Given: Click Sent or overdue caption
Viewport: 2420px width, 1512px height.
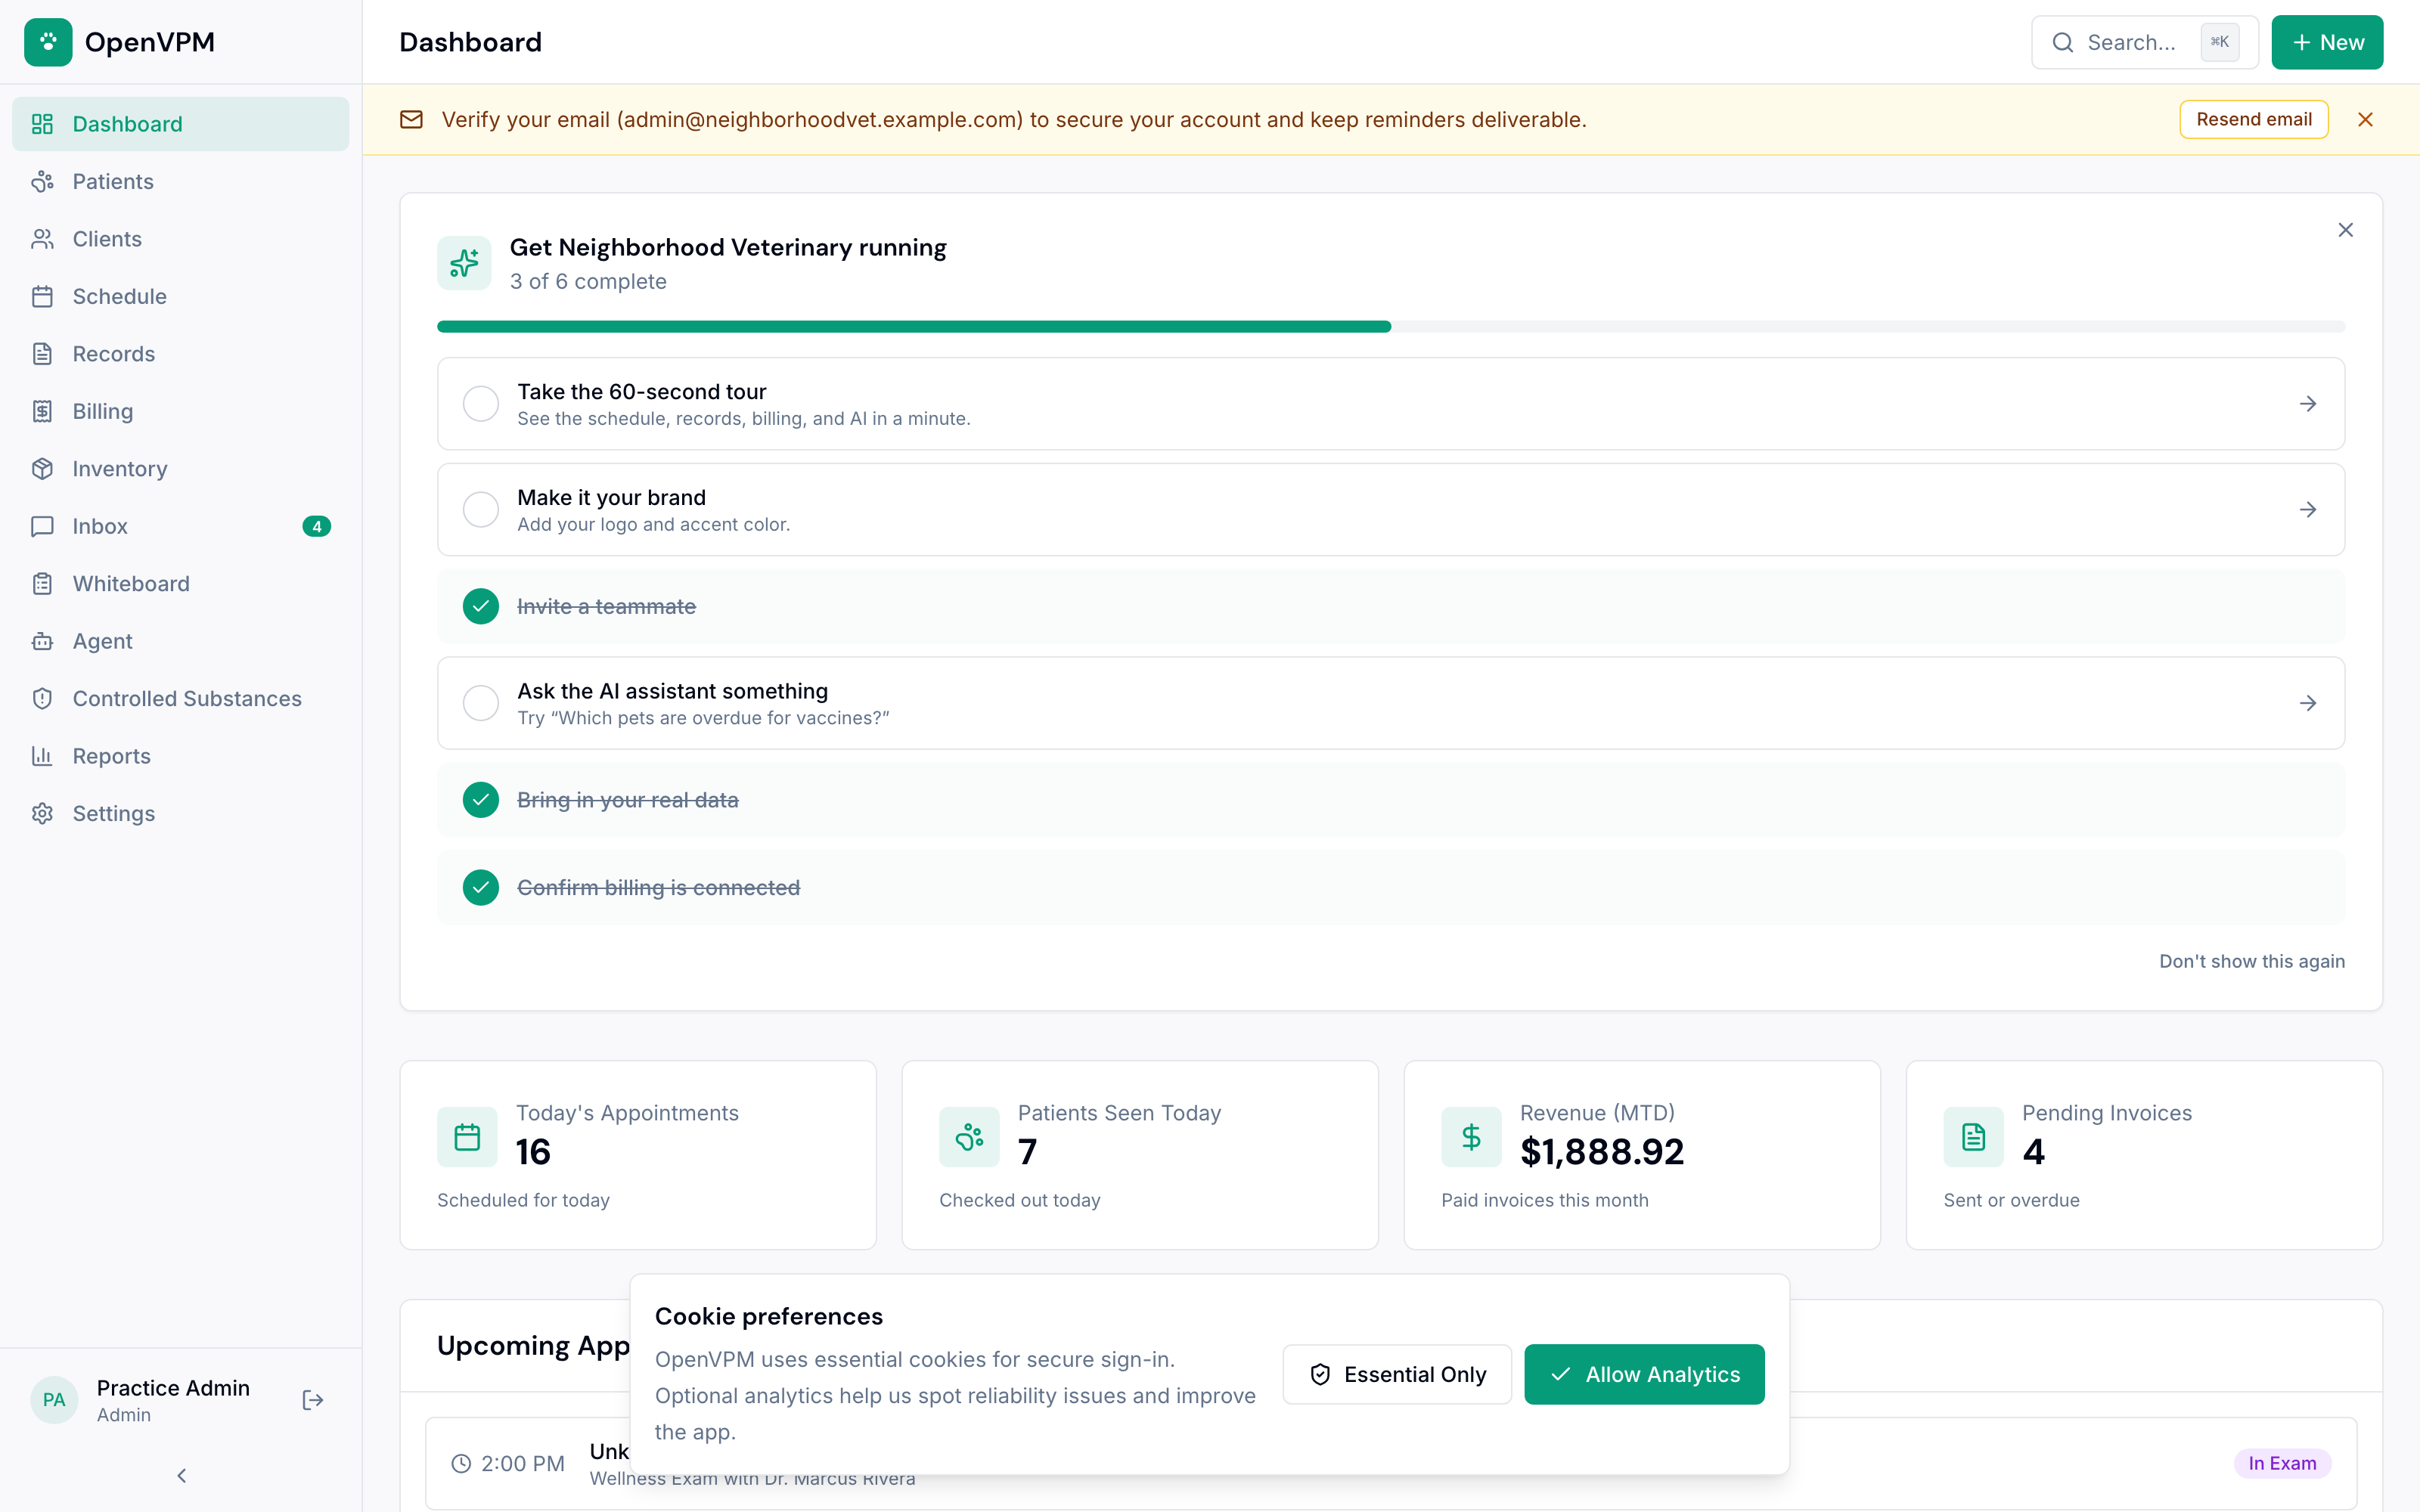Looking at the screenshot, I should (x=2011, y=1200).
